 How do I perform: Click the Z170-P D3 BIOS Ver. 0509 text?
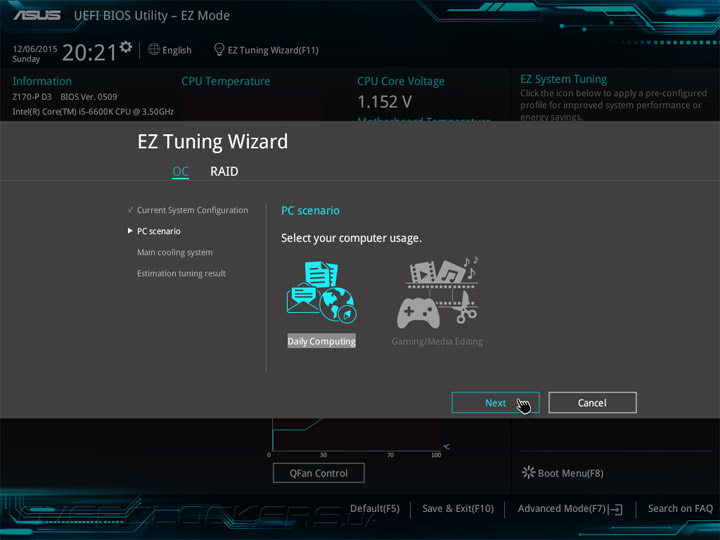65,97
